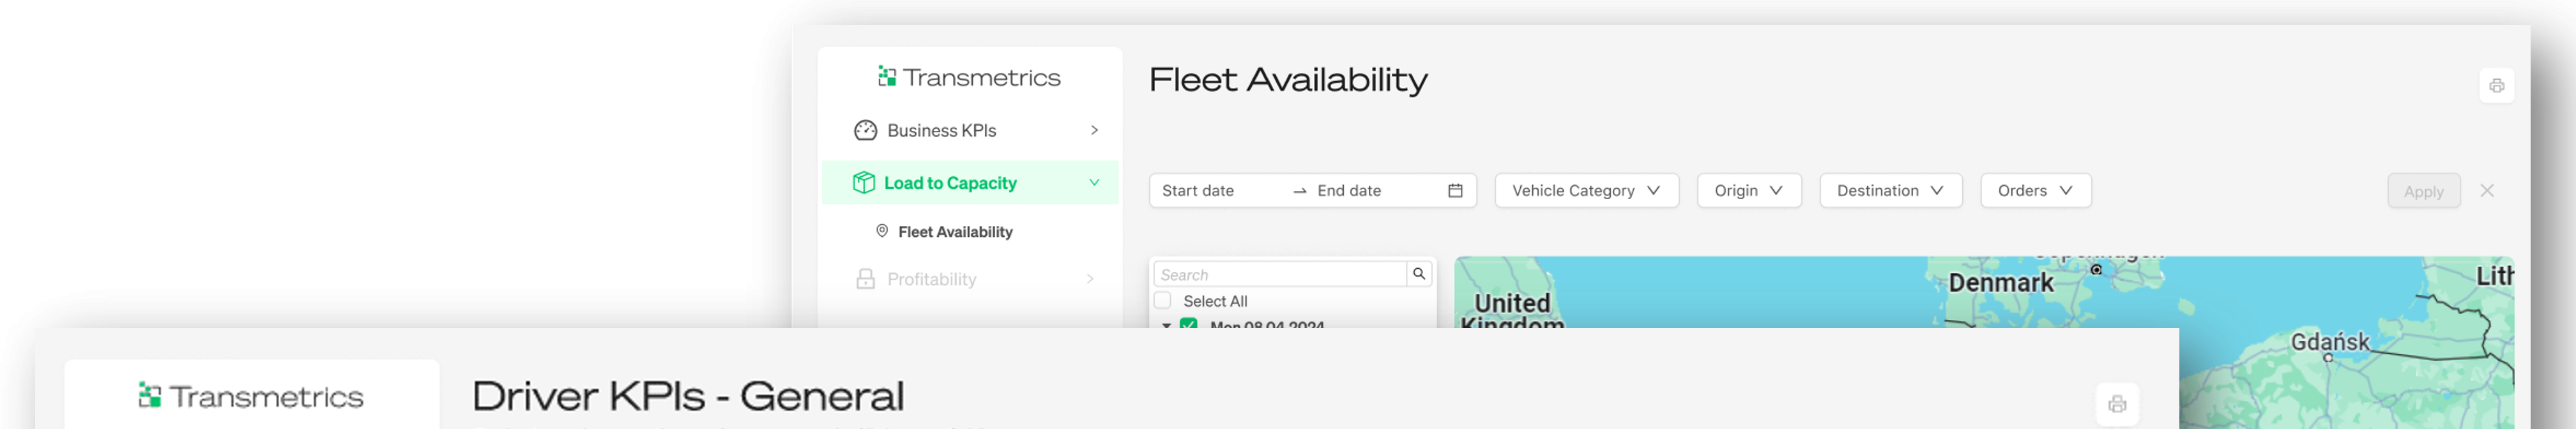Click the Driver KPIs - General heading
The image size is (2576, 429).
[688, 396]
